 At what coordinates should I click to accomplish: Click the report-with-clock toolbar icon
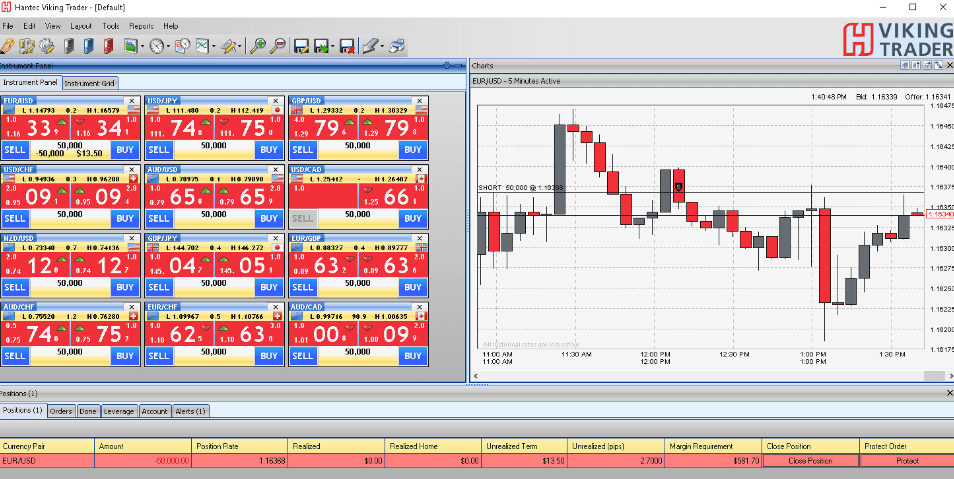[183, 46]
